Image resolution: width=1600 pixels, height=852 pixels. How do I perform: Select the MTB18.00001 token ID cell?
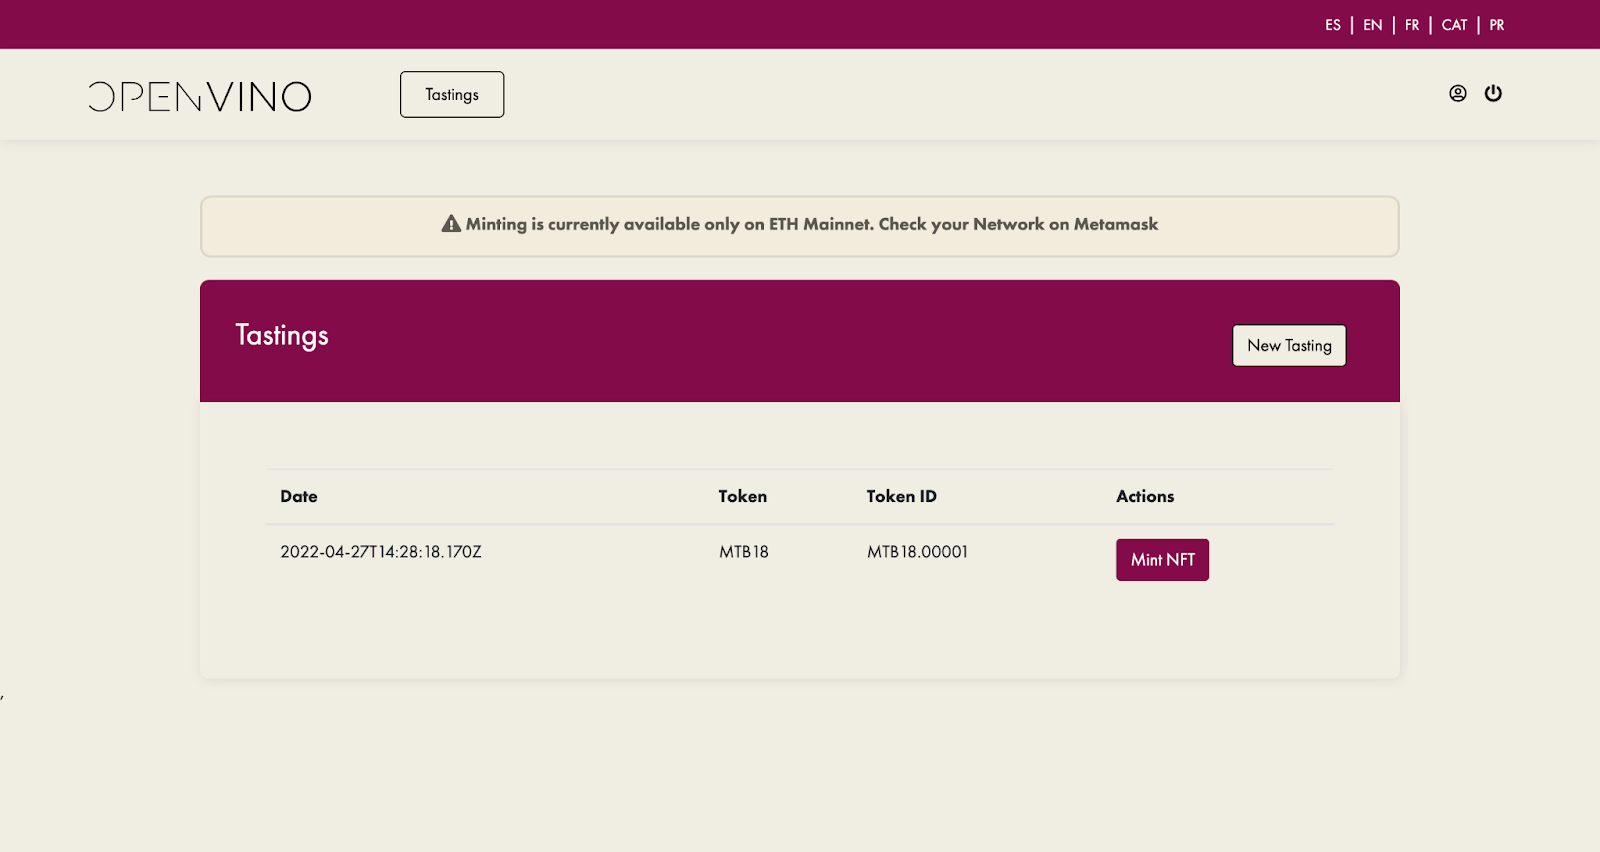point(917,552)
